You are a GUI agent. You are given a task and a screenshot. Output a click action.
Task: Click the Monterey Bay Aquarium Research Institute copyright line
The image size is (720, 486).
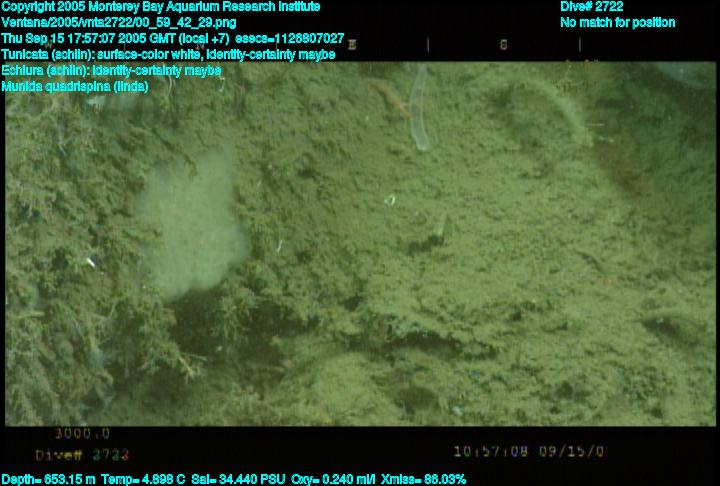(x=160, y=7)
